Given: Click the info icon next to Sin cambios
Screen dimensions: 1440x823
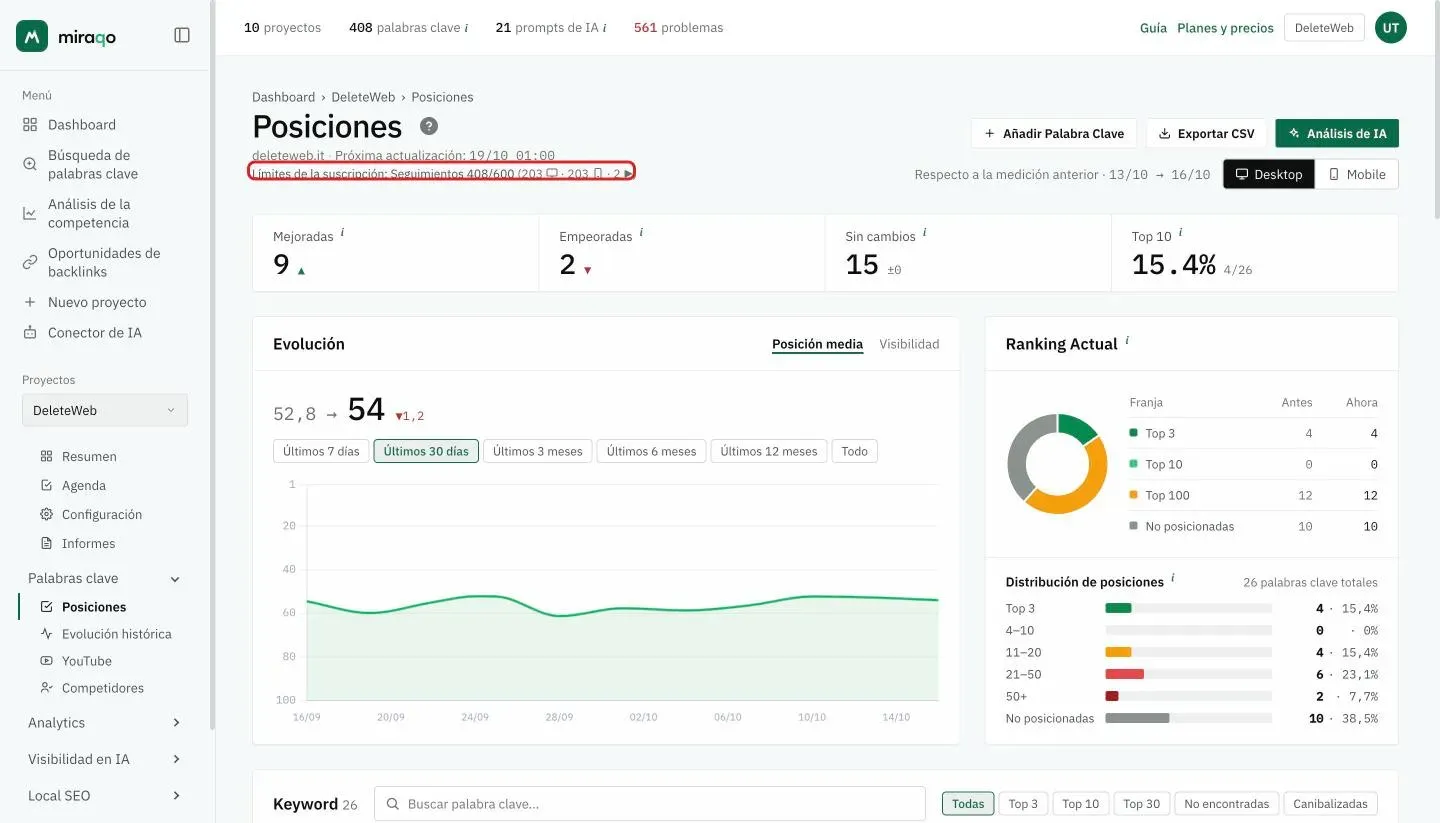Looking at the screenshot, I should 925,232.
